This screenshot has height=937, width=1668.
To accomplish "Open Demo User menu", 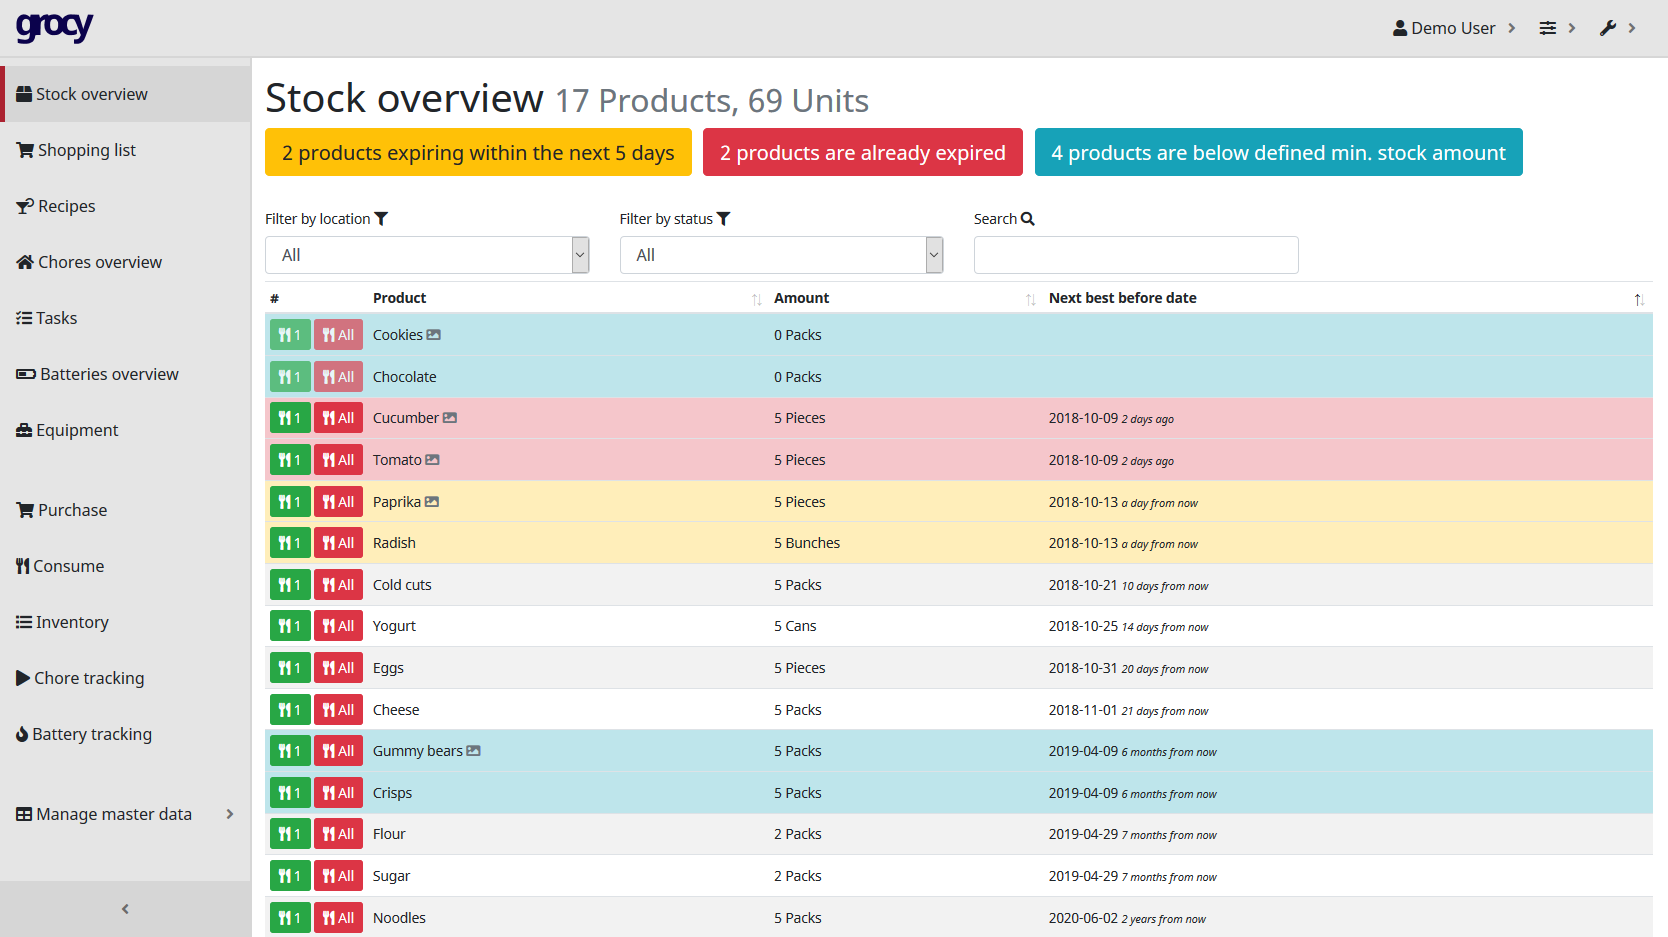I will point(1453,28).
